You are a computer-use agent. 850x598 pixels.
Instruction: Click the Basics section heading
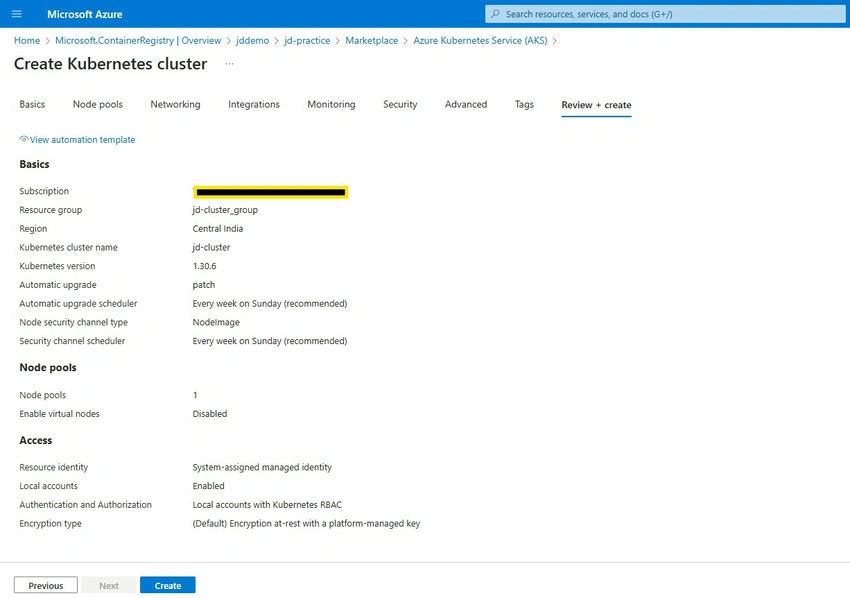34,164
